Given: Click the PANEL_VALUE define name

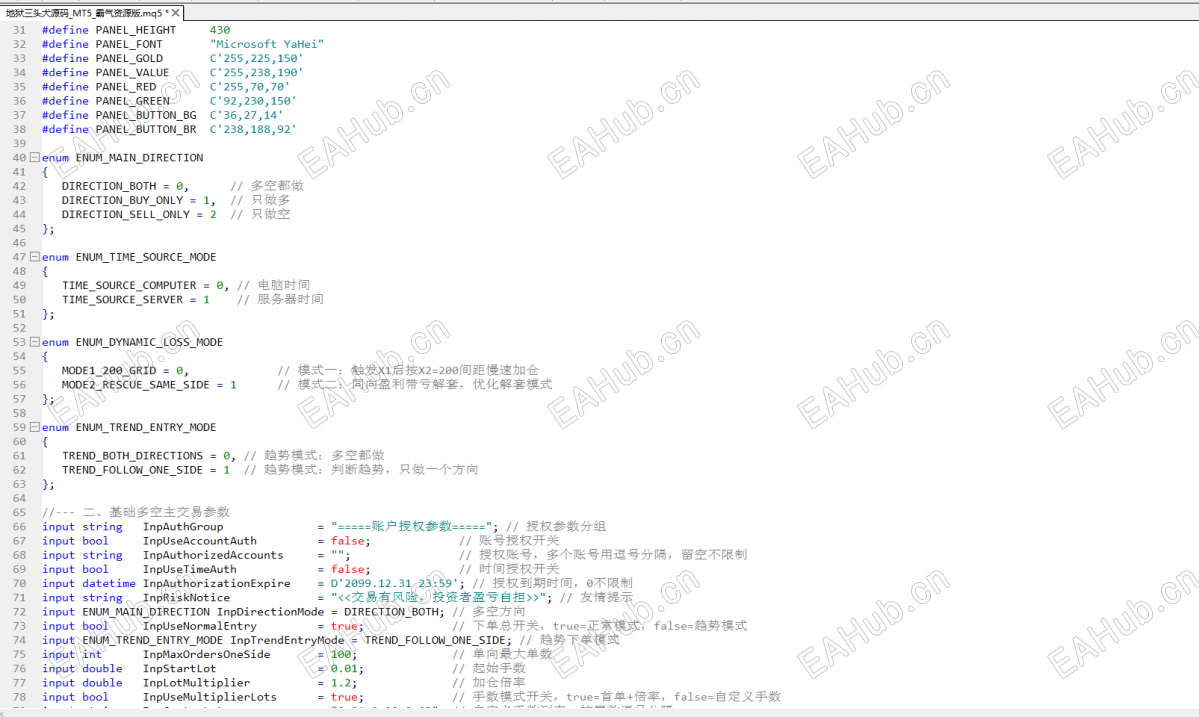Looking at the screenshot, I should tap(132, 73).
